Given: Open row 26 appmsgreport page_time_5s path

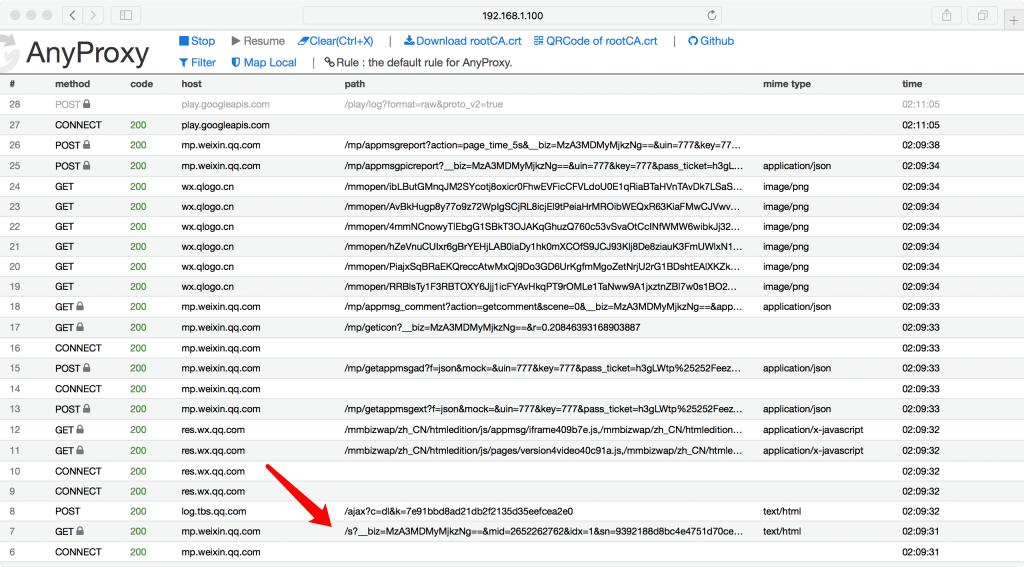Looking at the screenshot, I should 543,145.
